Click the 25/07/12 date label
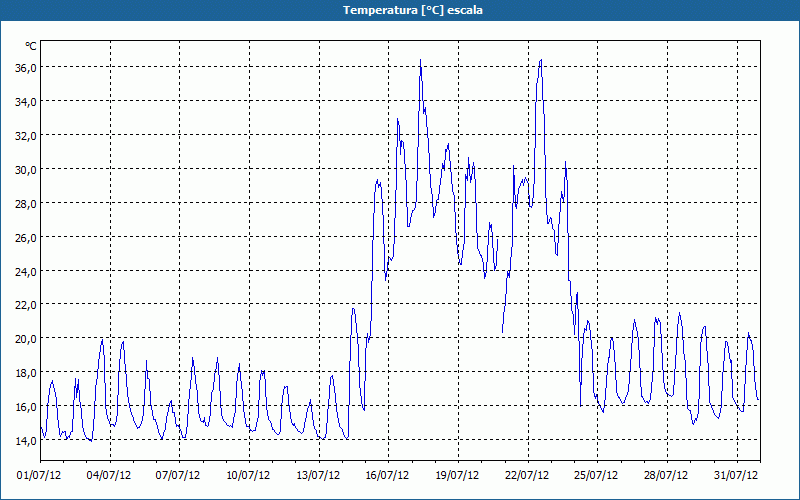The width and height of the screenshot is (800, 500). (x=596, y=476)
